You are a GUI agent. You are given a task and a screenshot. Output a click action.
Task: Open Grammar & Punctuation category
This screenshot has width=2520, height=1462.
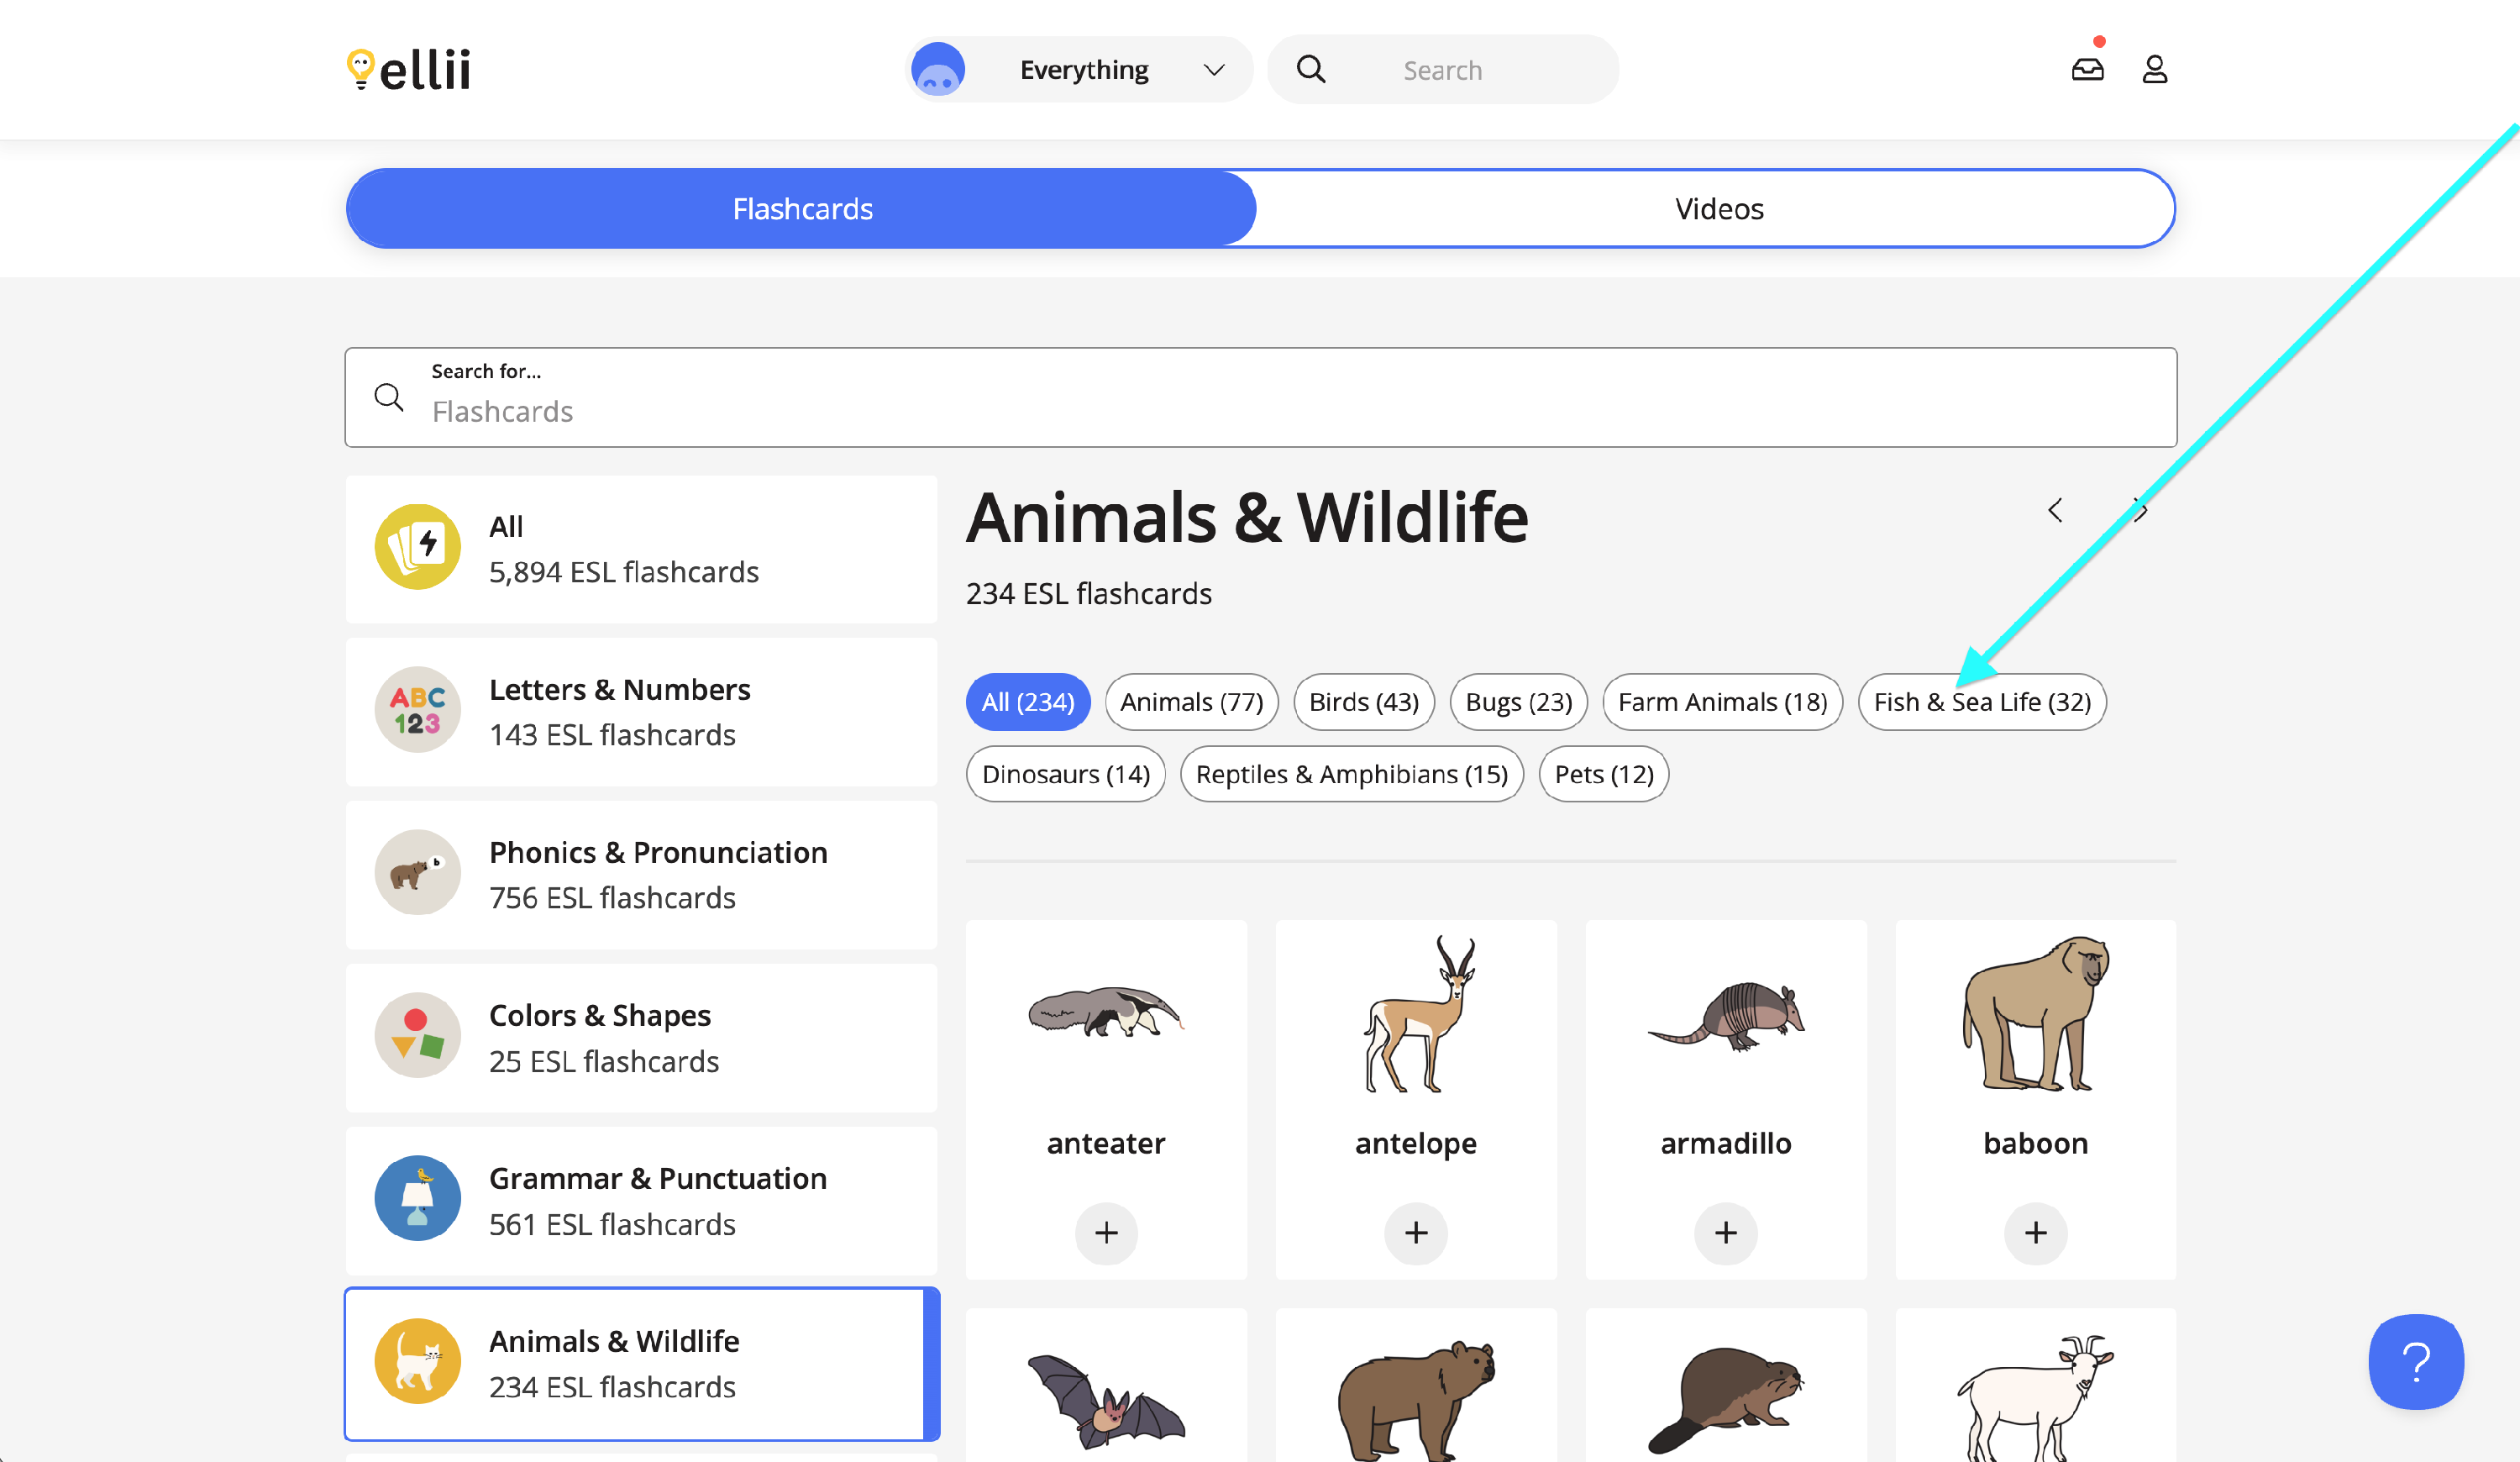point(641,1200)
